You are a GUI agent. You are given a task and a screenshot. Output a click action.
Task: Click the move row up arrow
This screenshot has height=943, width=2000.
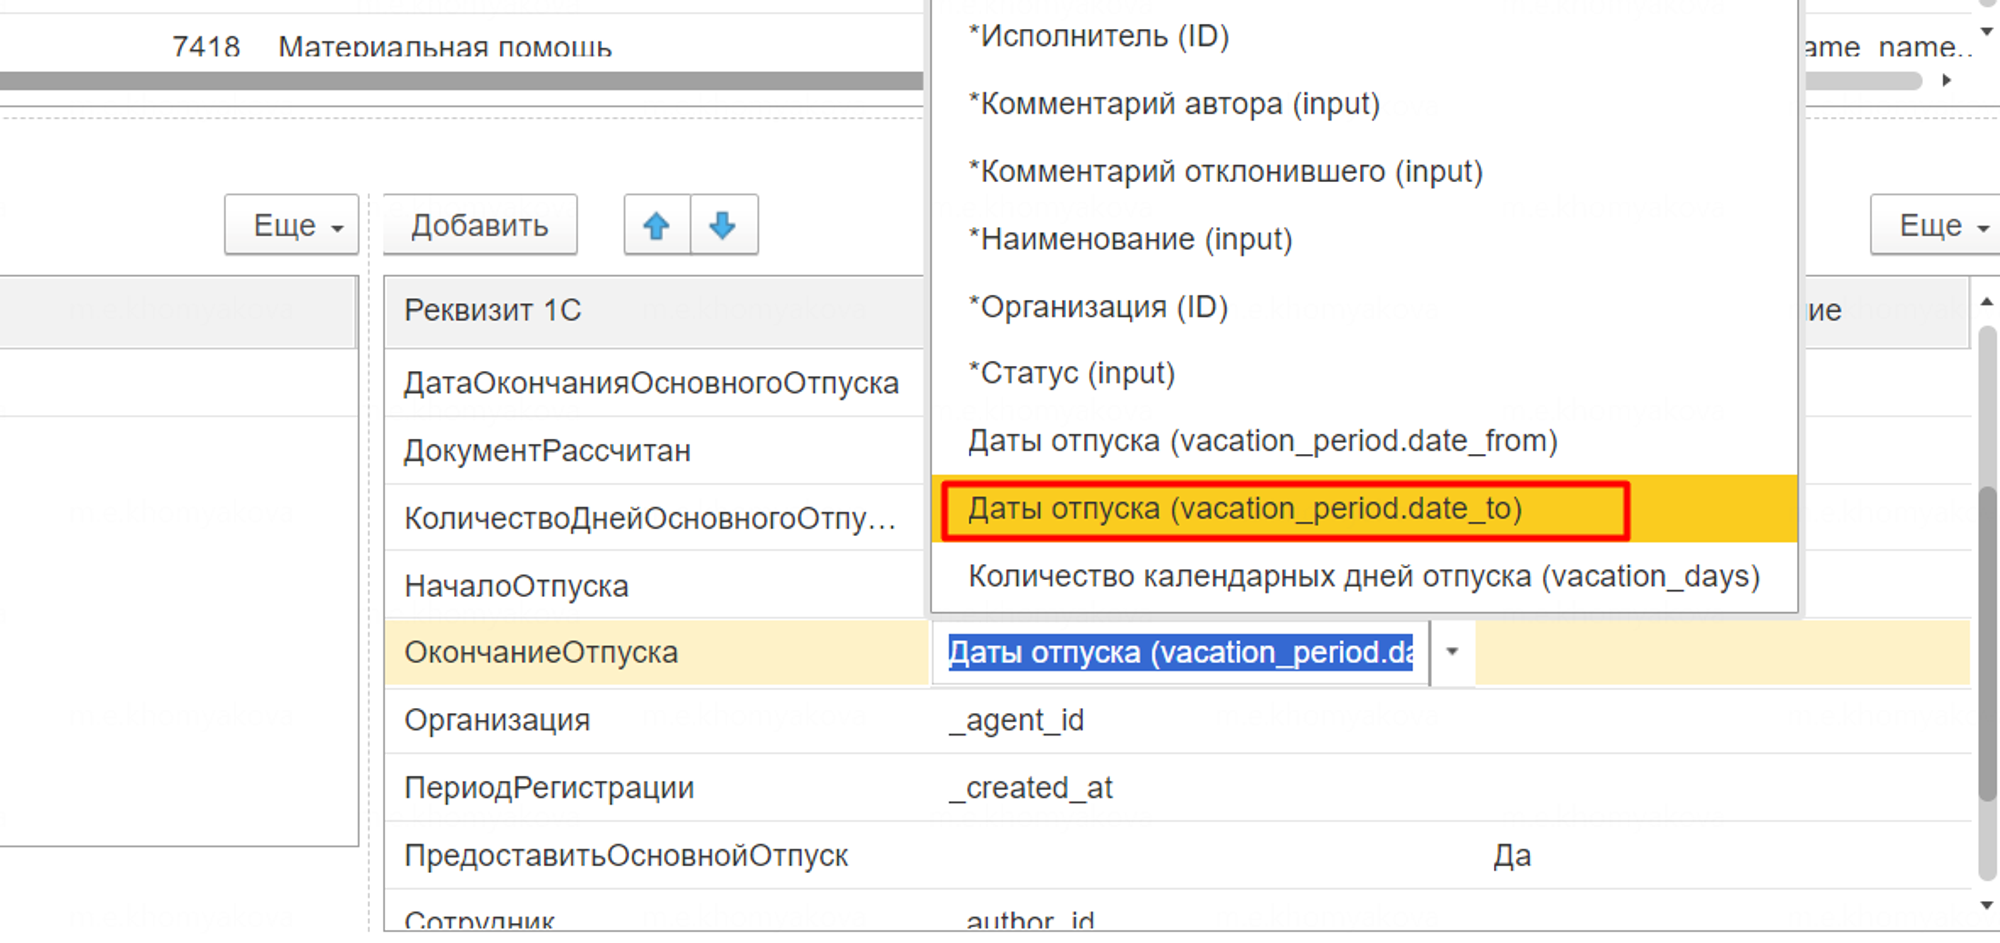tap(656, 226)
